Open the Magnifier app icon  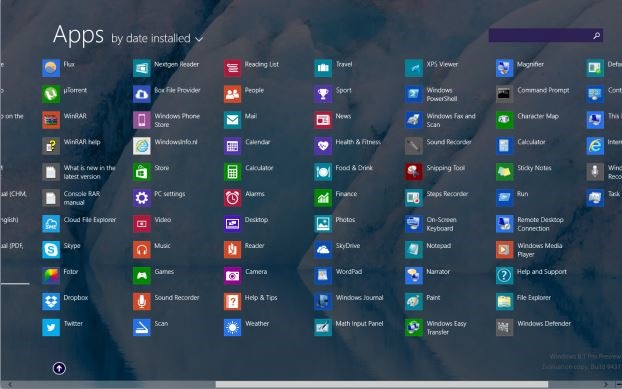tap(505, 68)
